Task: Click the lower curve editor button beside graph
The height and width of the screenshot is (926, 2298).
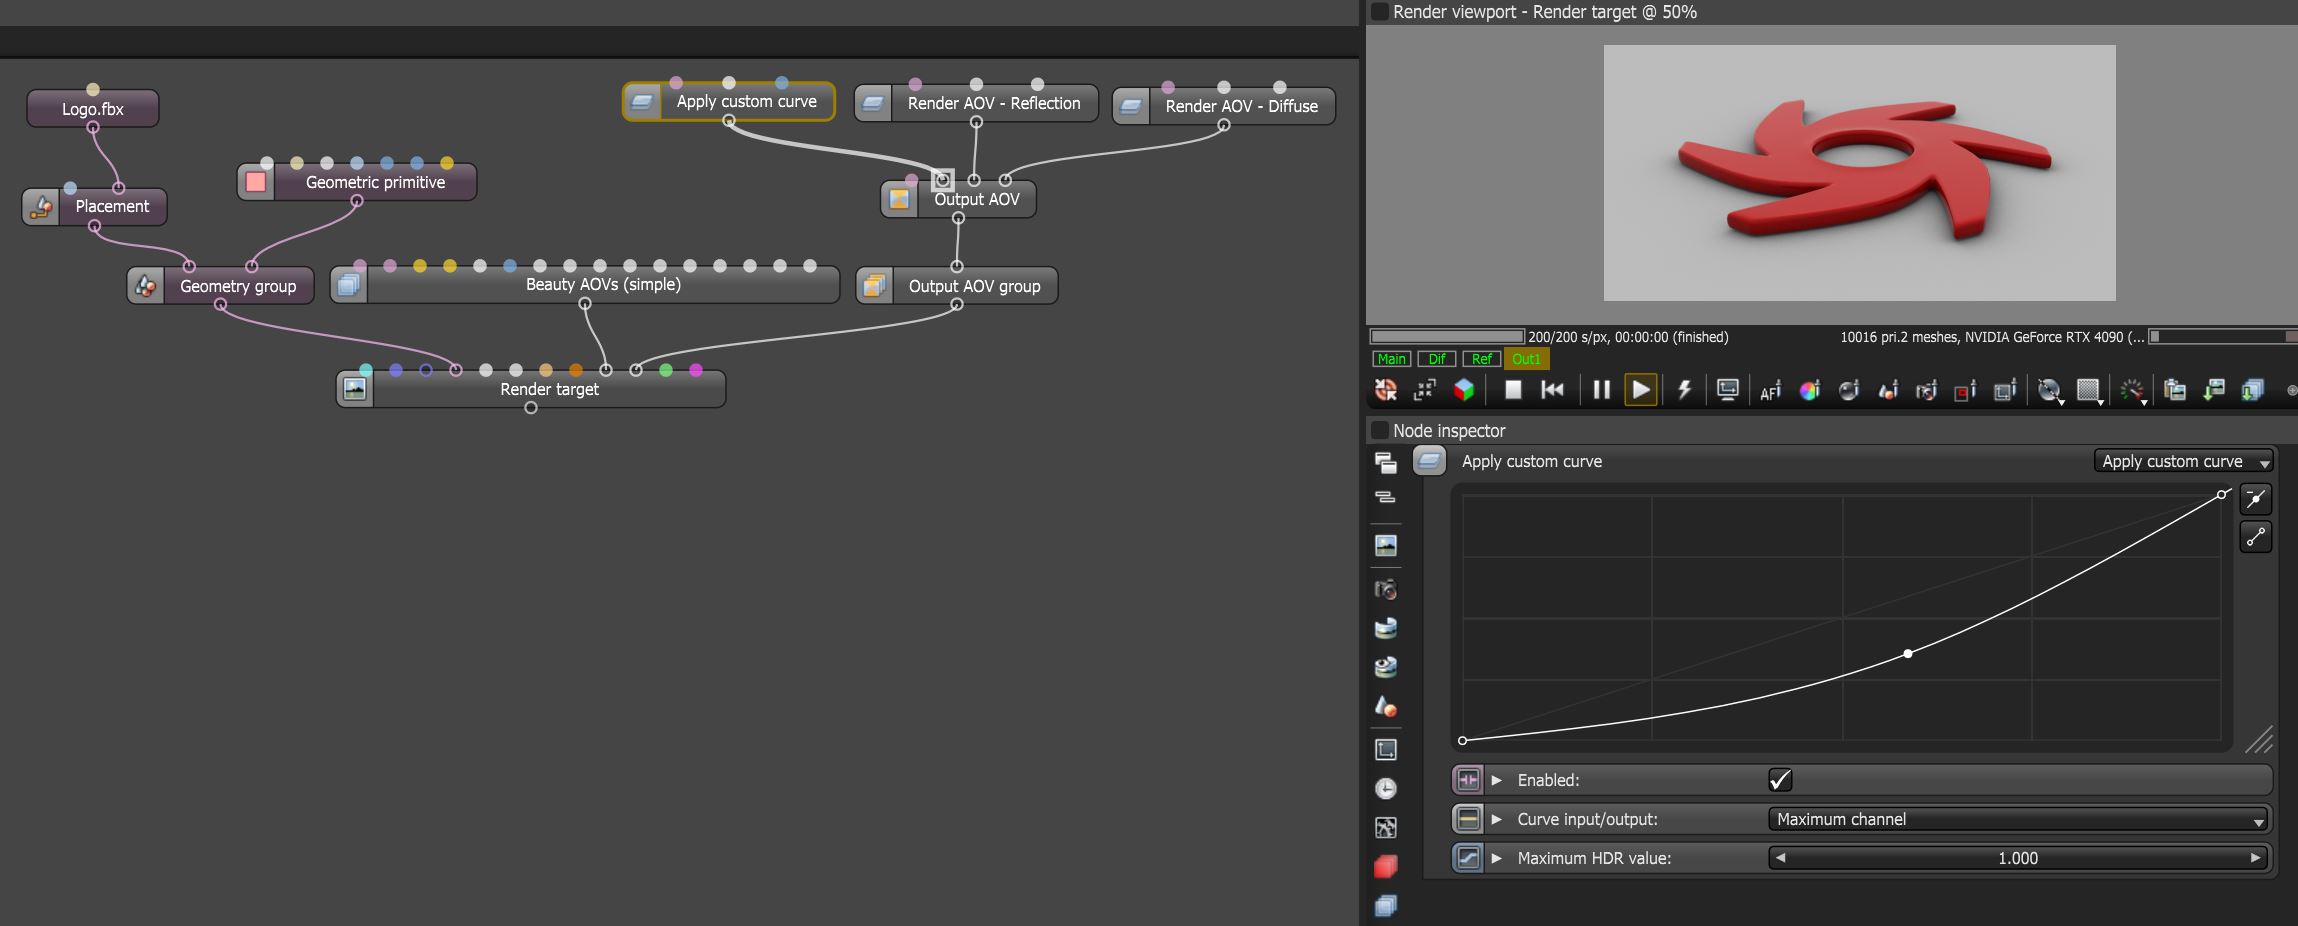Action: tap(2256, 538)
